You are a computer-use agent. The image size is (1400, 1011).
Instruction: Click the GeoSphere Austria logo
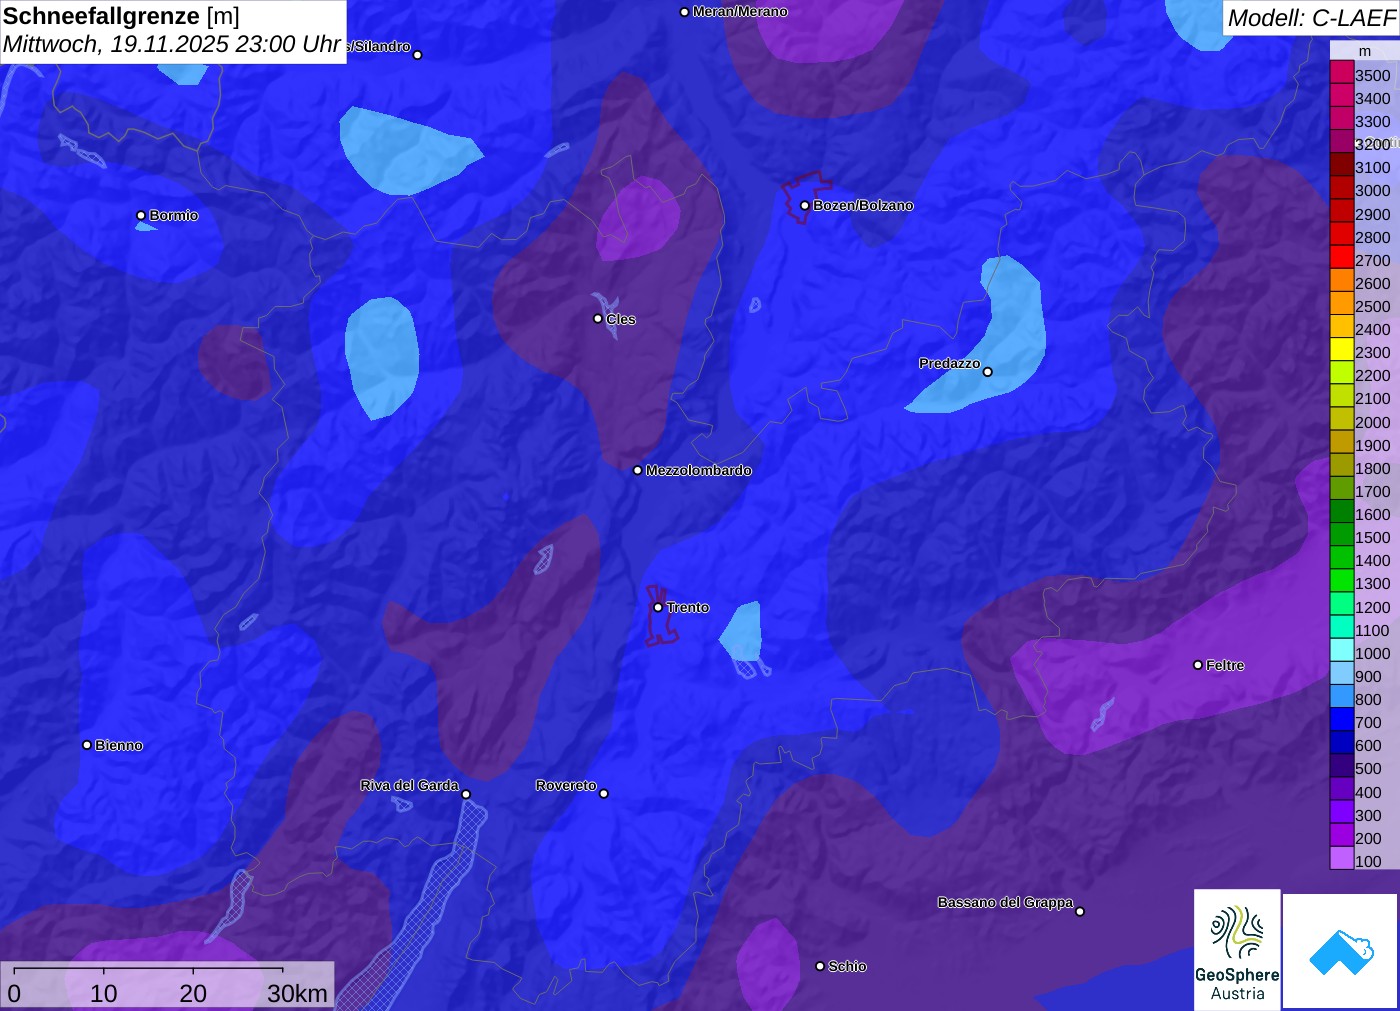(1237, 949)
